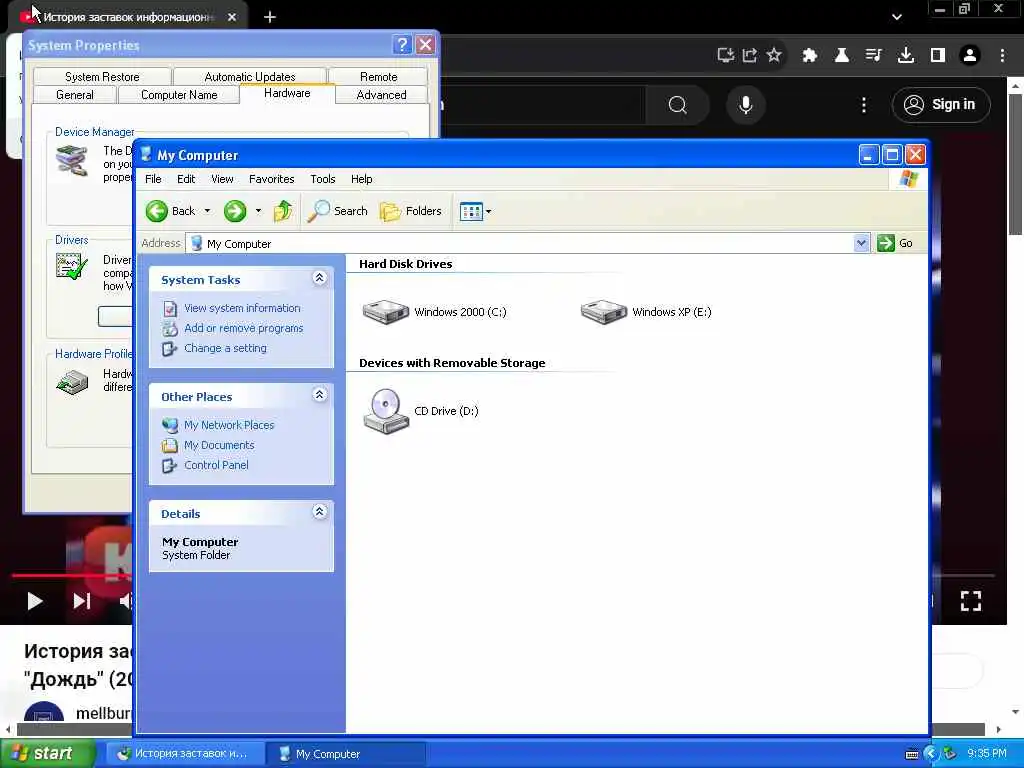Switch to My Computer taskbar button
The width and height of the screenshot is (1024, 768).
[x=346, y=754]
